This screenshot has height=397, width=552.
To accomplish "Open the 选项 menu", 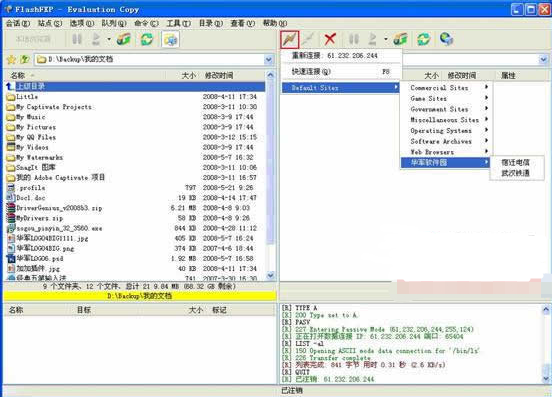I will (82, 23).
